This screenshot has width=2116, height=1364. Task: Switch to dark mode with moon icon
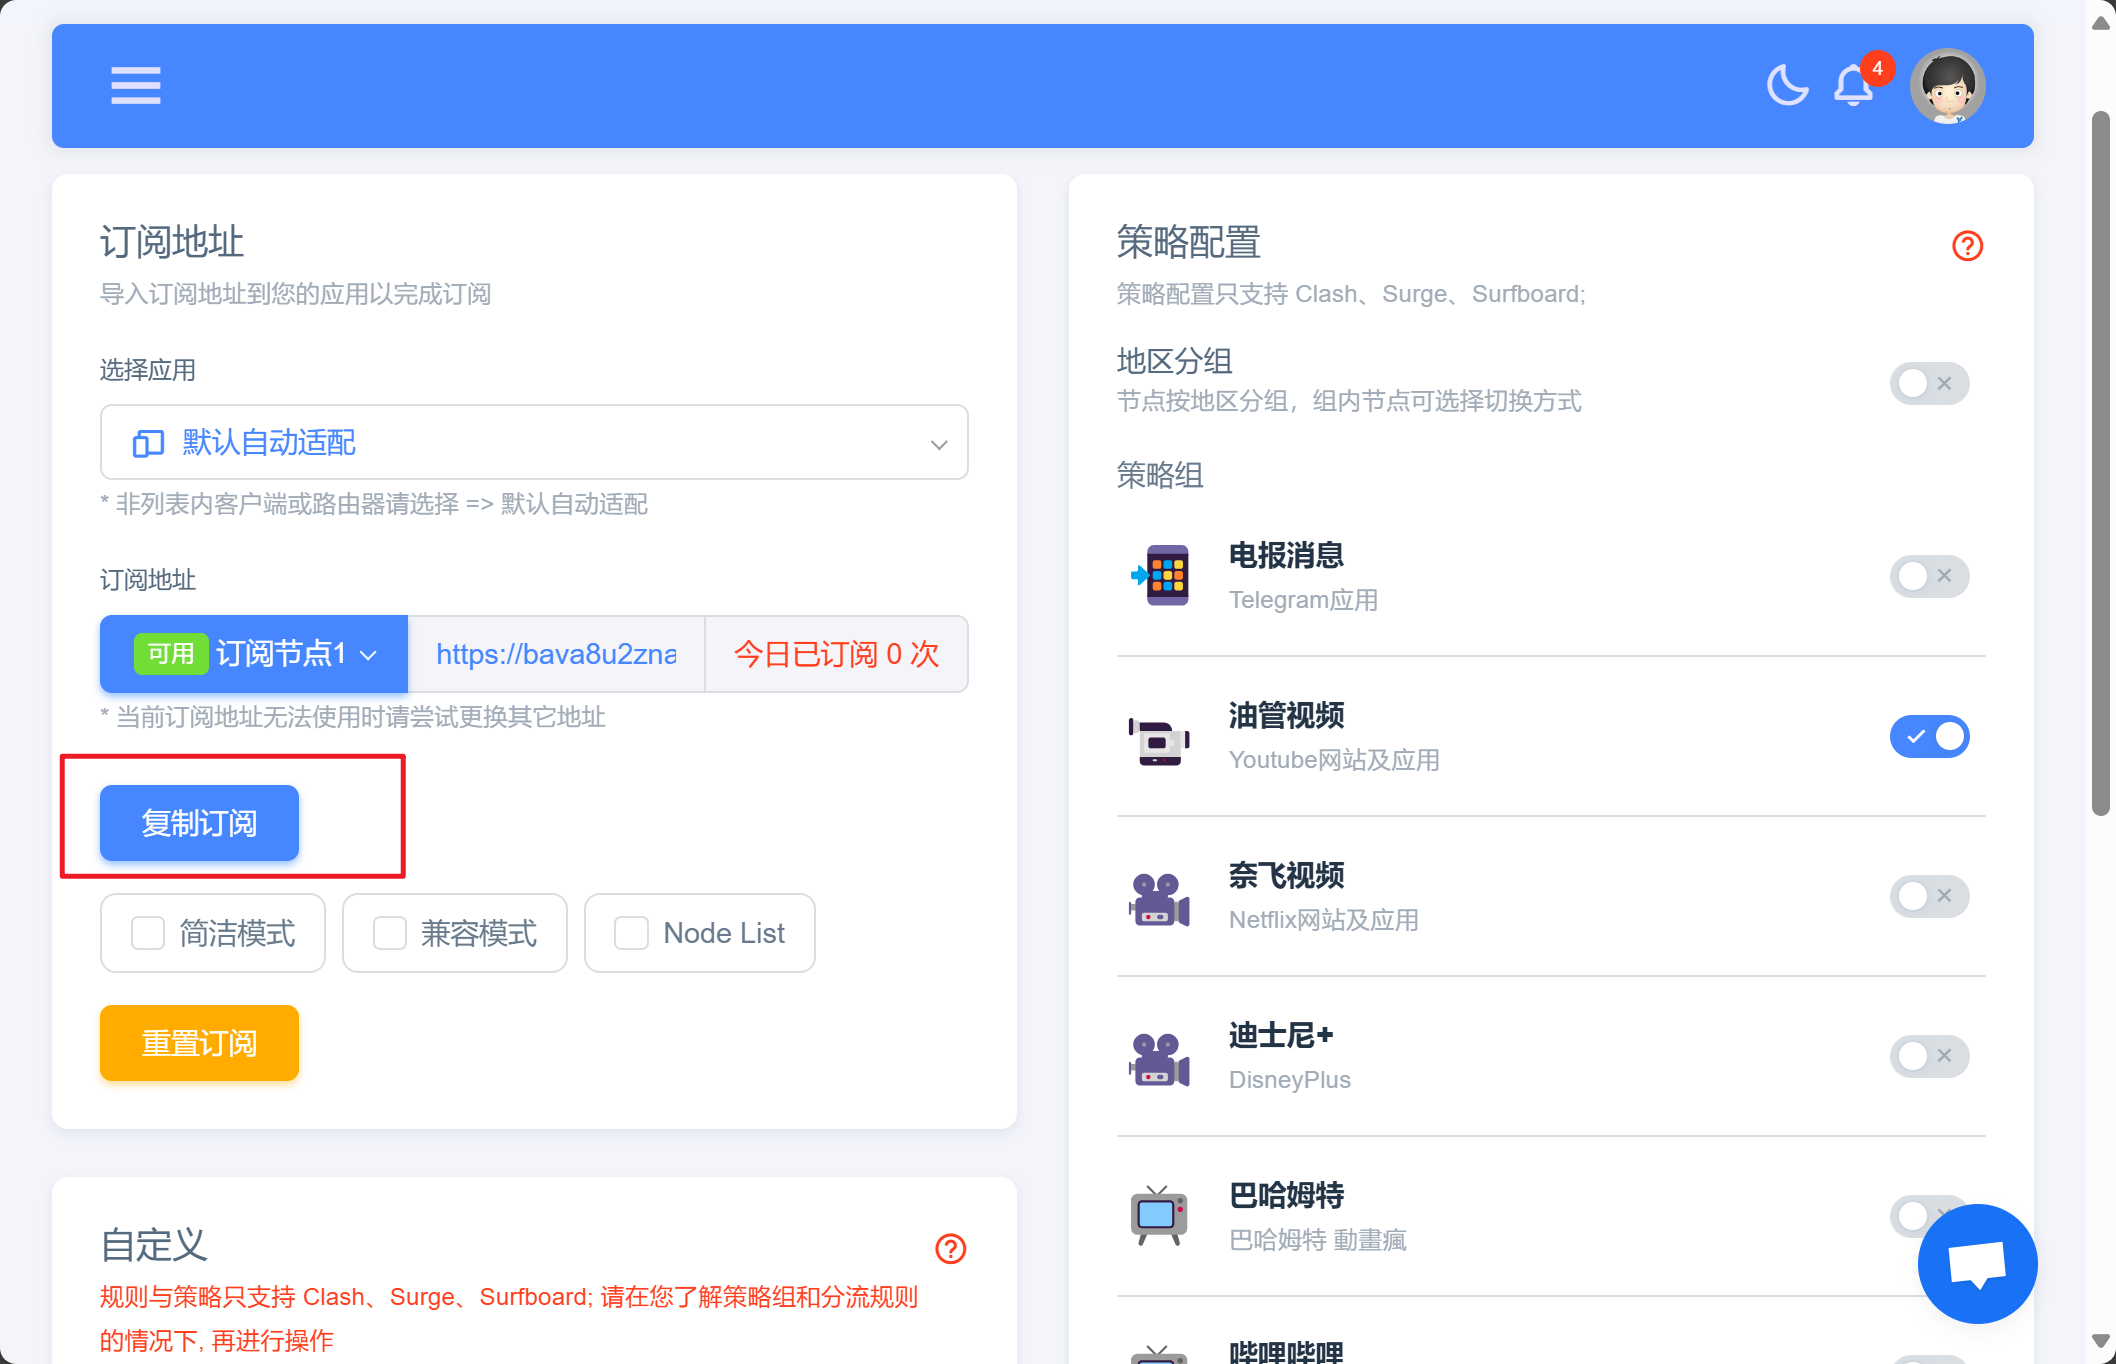[1787, 85]
